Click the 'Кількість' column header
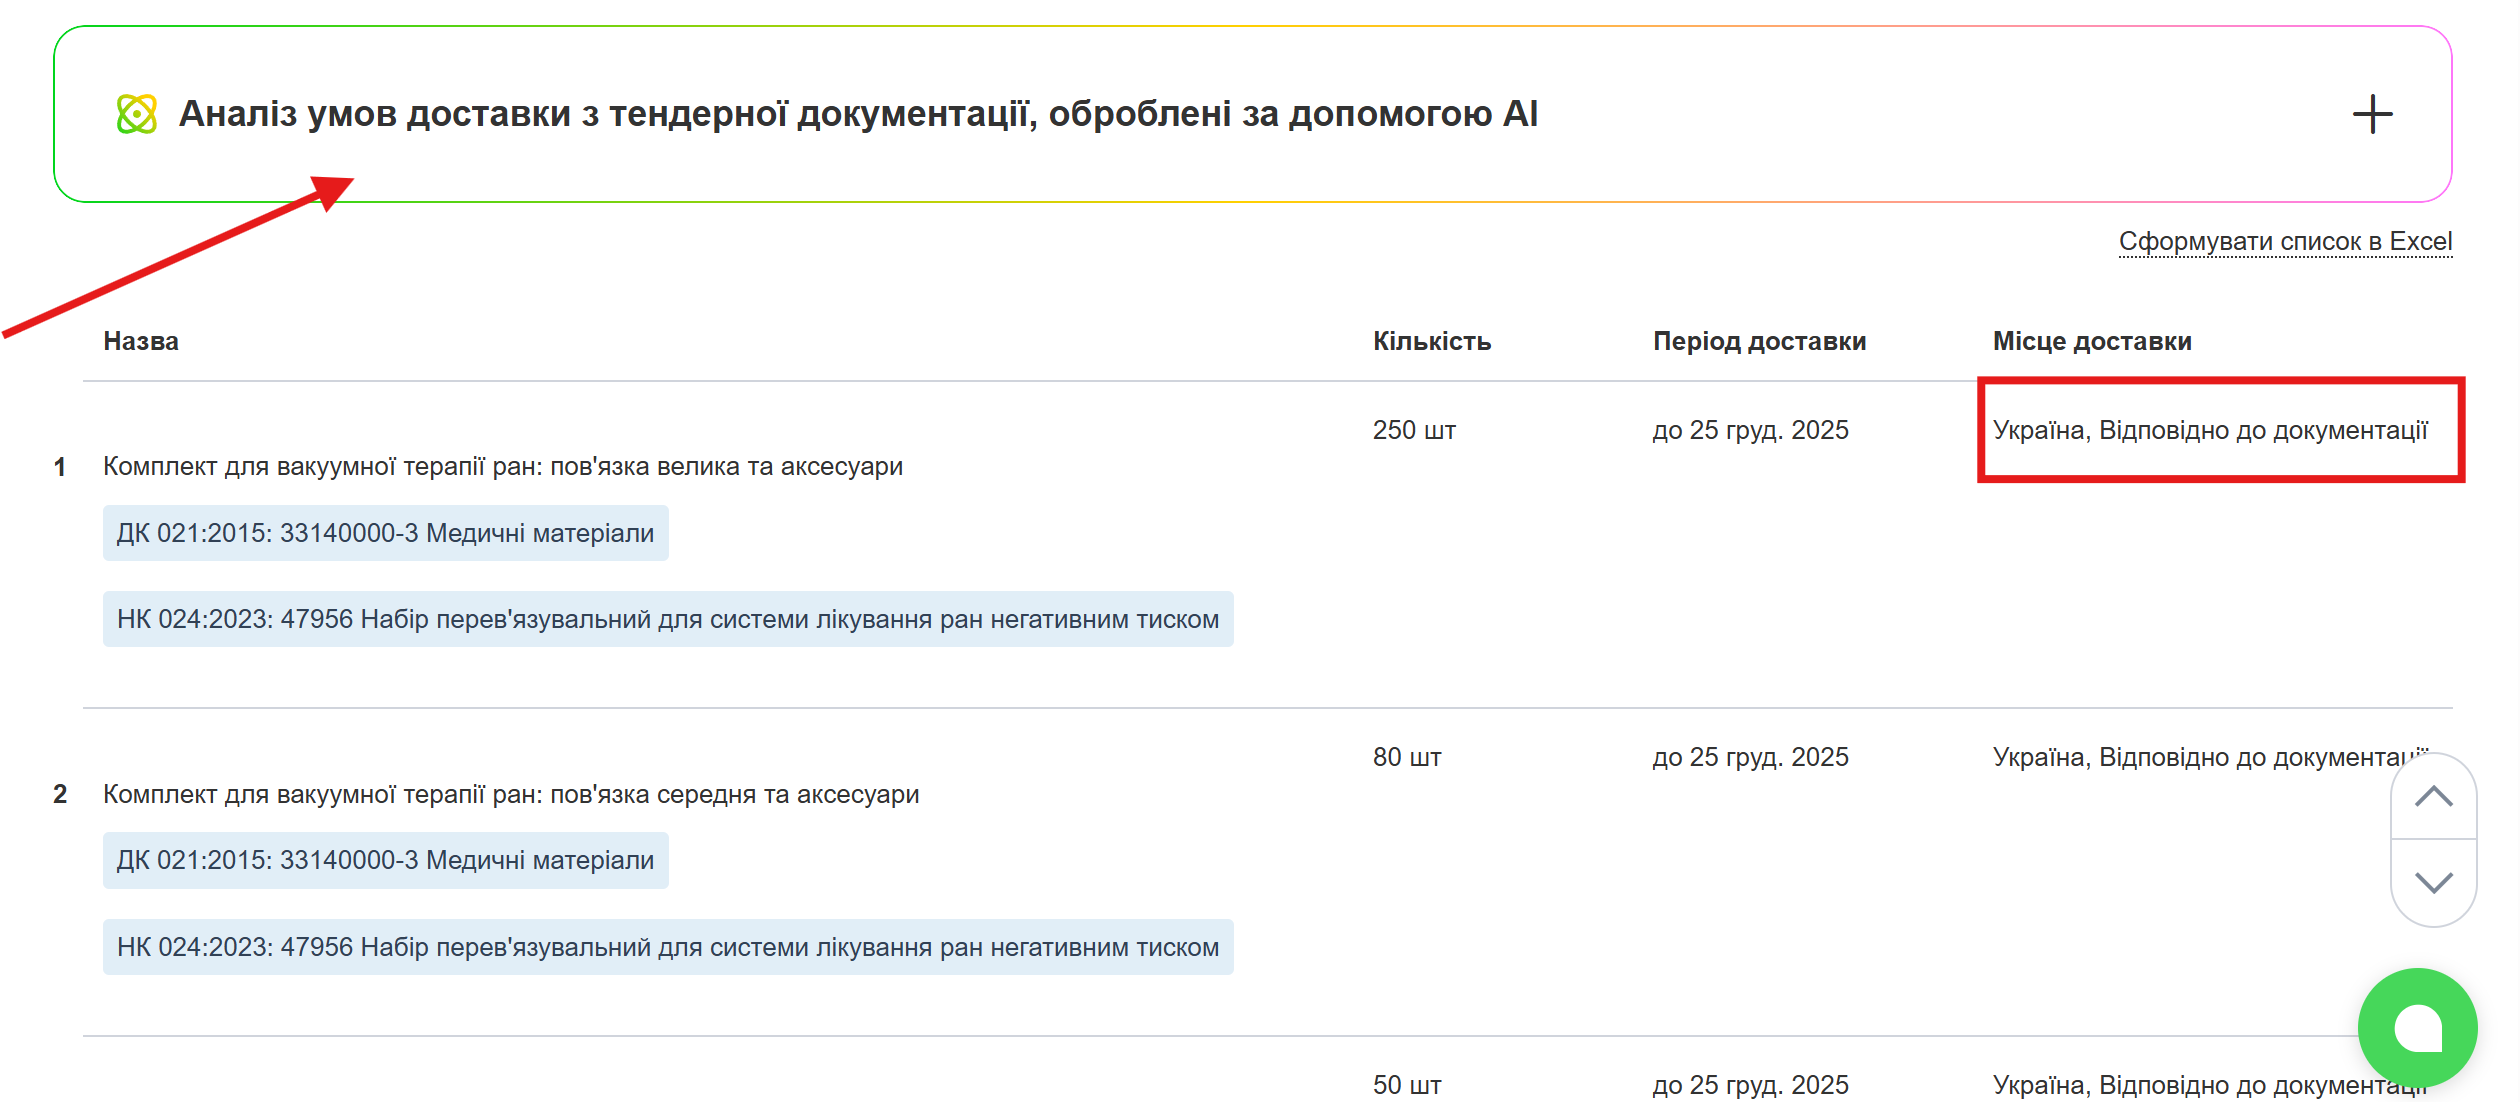2520x1102 pixels. 1431,341
